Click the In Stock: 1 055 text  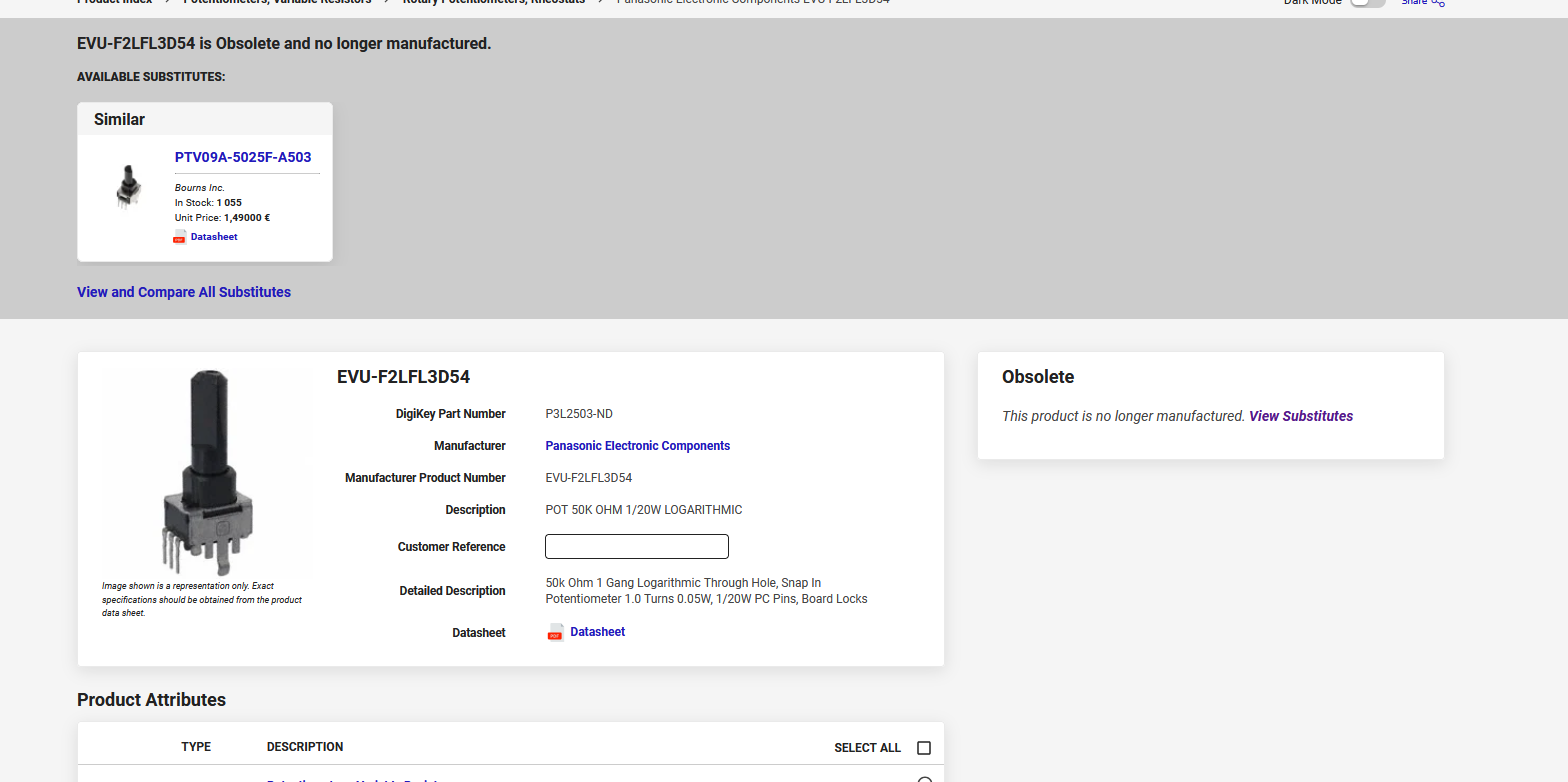pyautogui.click(x=208, y=202)
